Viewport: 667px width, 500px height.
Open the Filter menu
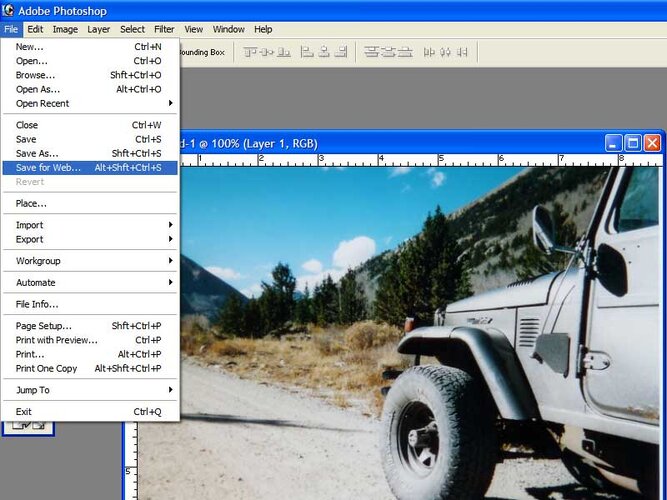164,29
